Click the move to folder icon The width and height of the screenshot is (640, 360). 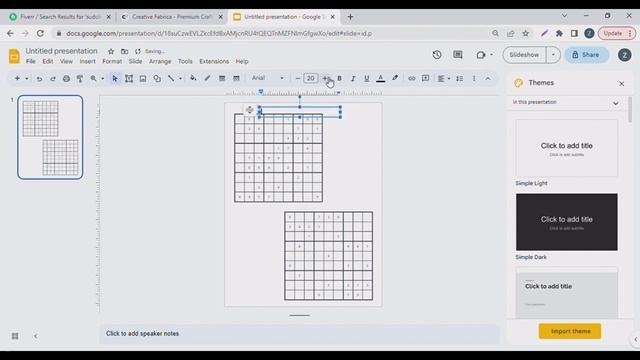[x=124, y=51]
